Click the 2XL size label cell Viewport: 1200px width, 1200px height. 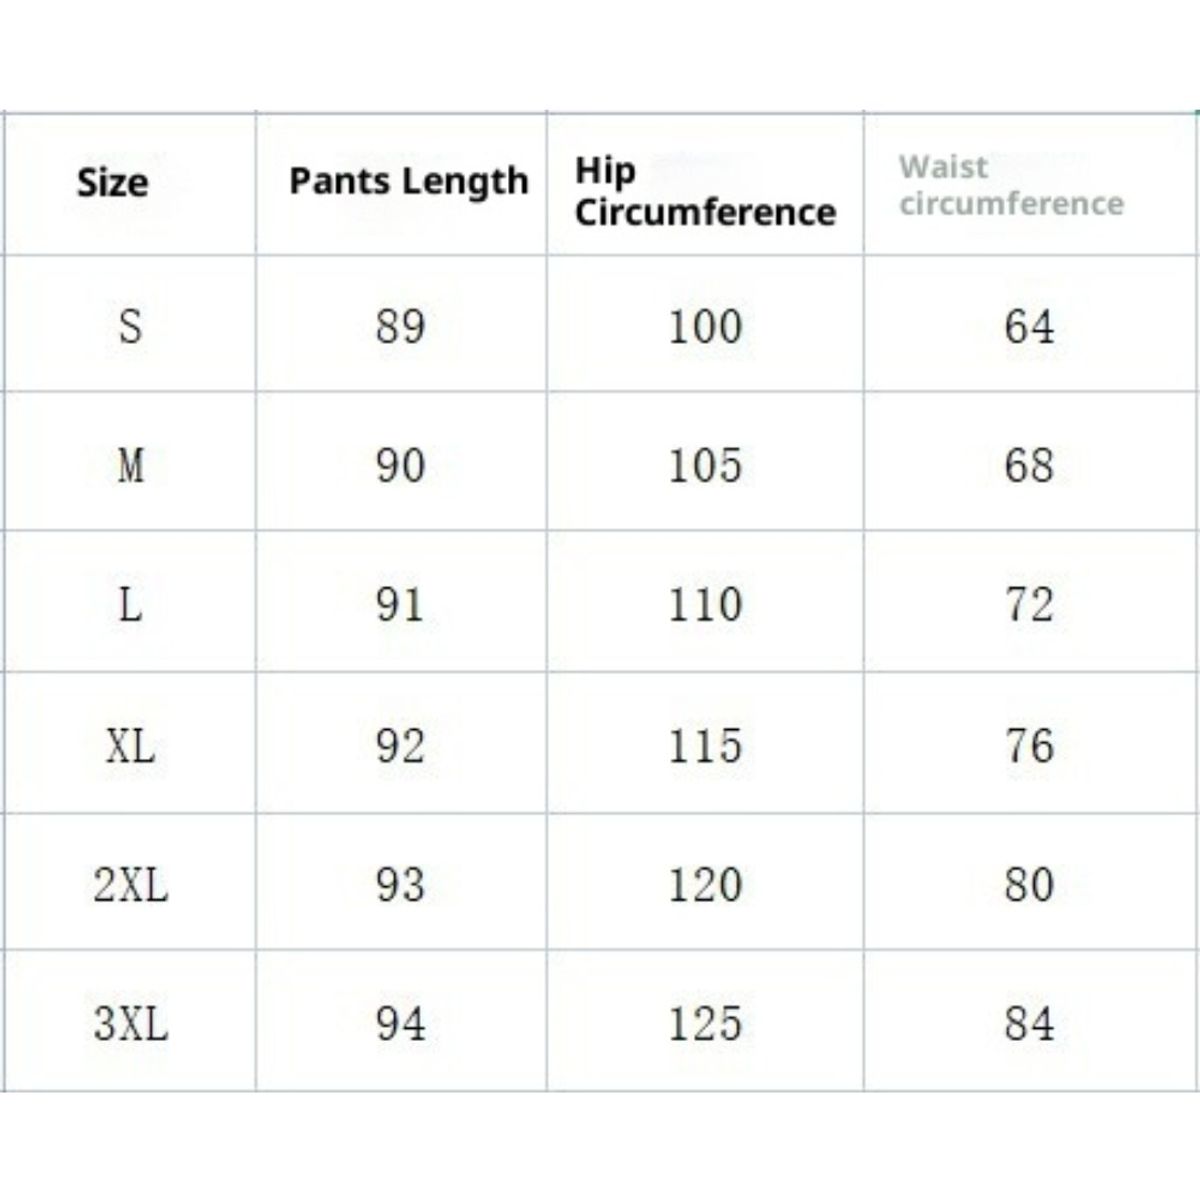point(131,884)
